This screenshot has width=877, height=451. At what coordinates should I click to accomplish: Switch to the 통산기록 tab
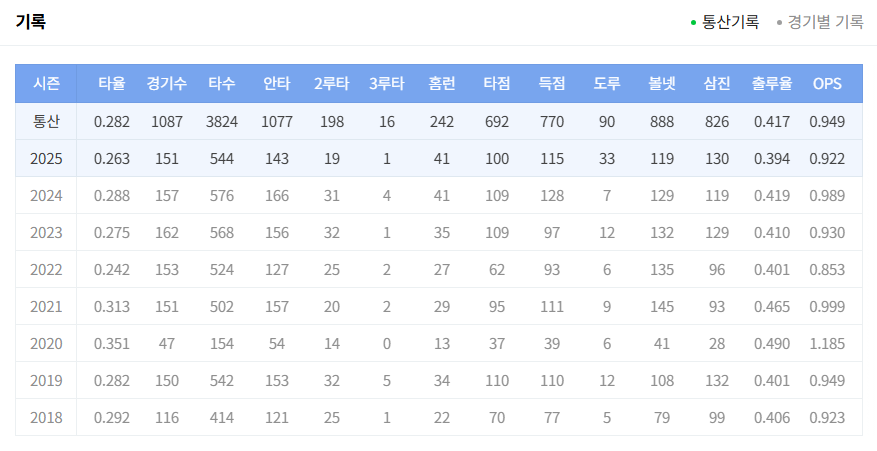[730, 21]
